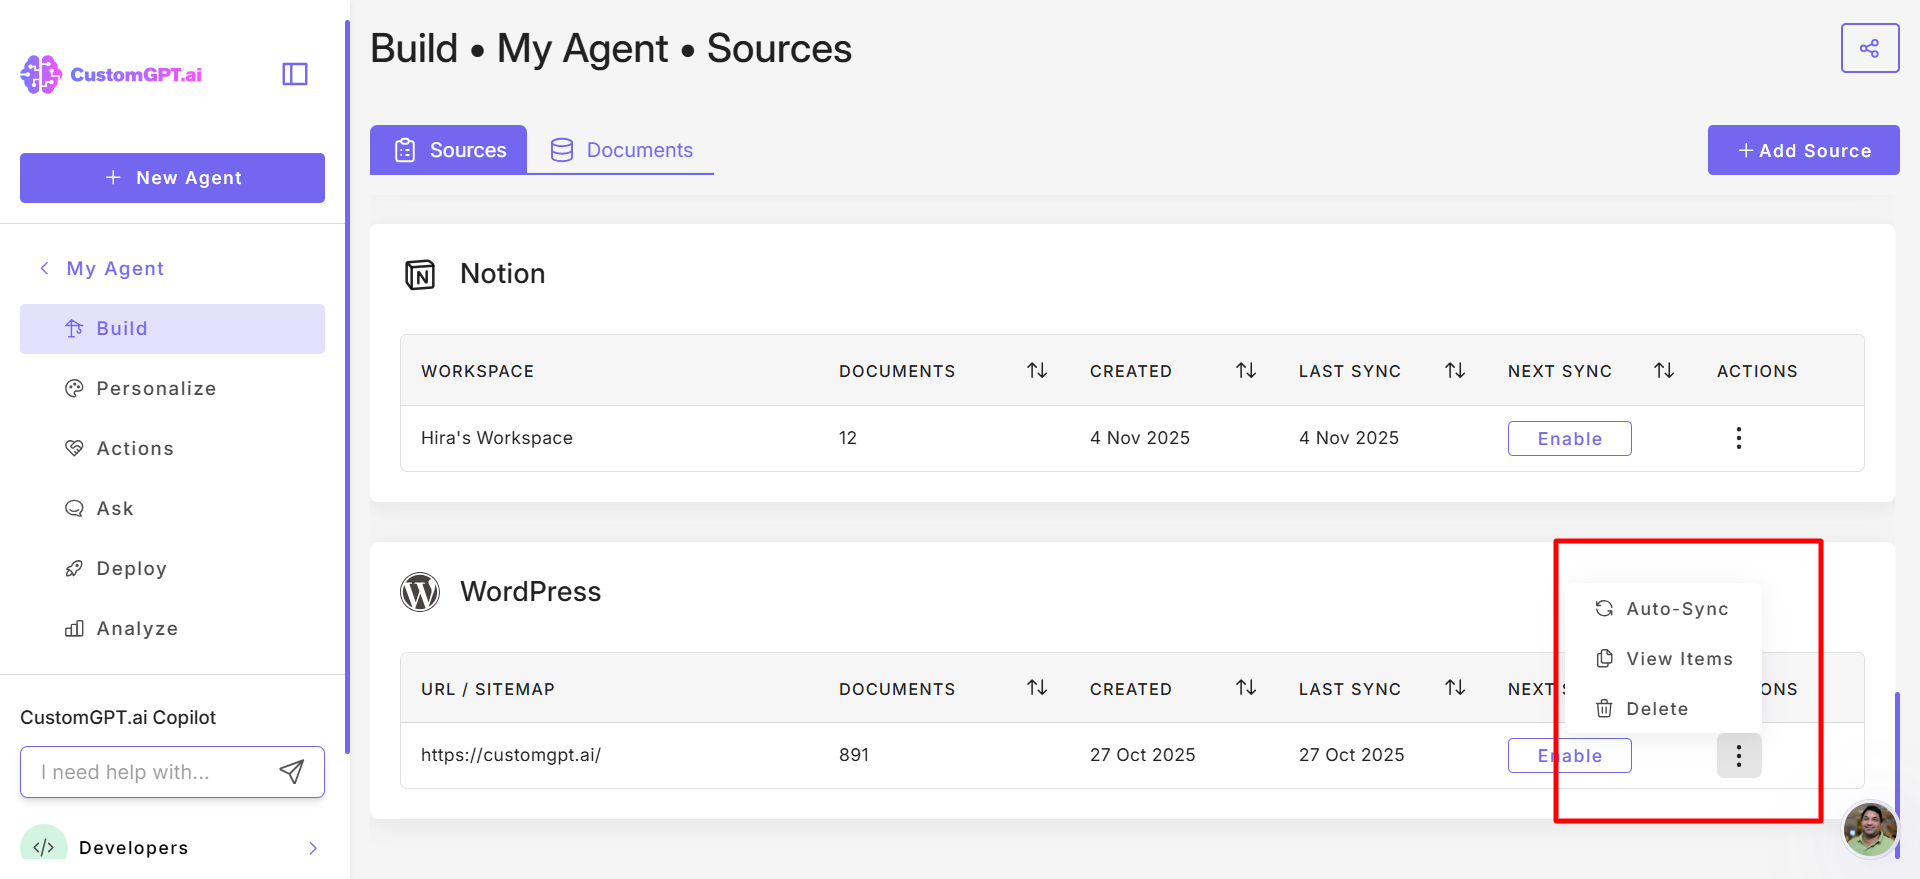Click the share icon at top right
This screenshot has width=1920, height=879.
click(1870, 48)
